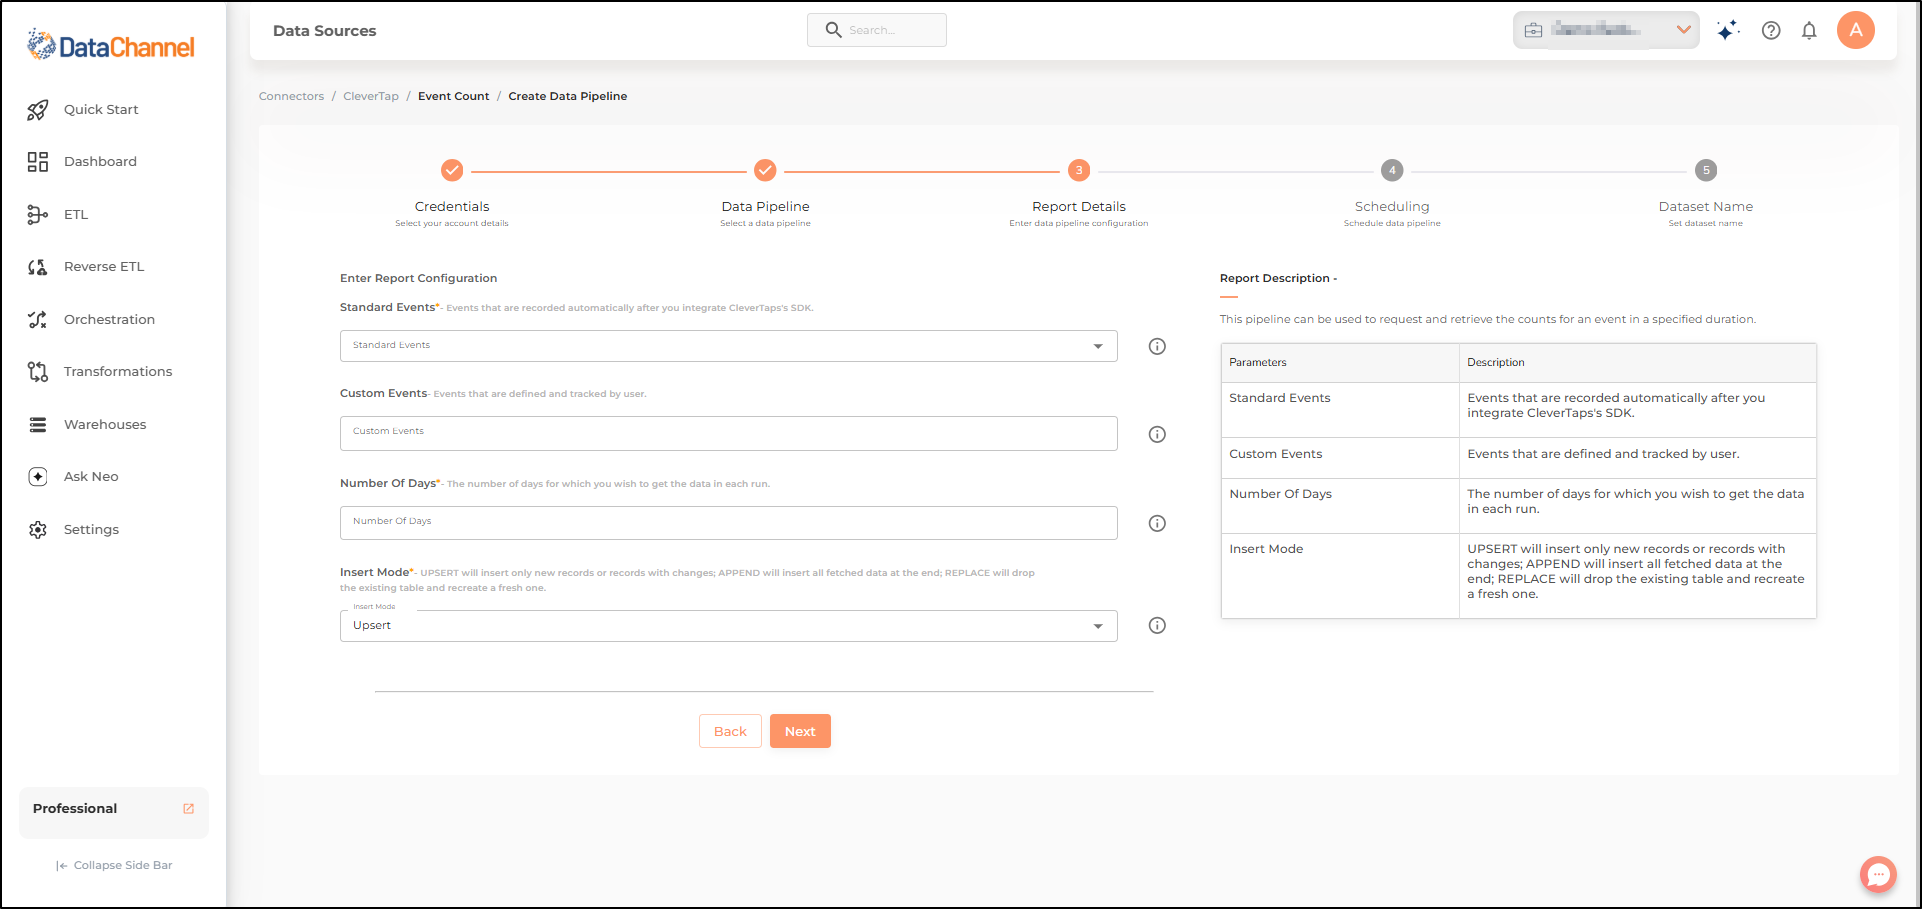Image resolution: width=1922 pixels, height=909 pixels.
Task: Open the Dashboard grid icon
Action: pyautogui.click(x=38, y=162)
